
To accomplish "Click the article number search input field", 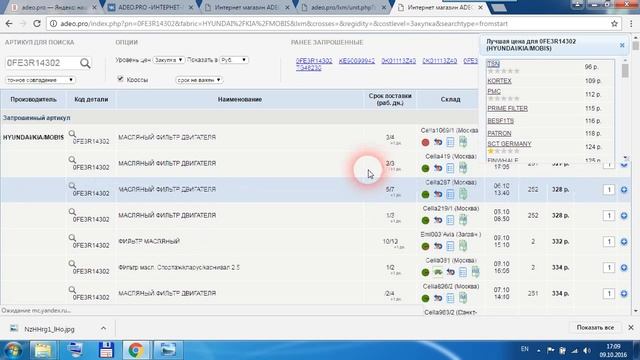I will click(42, 63).
